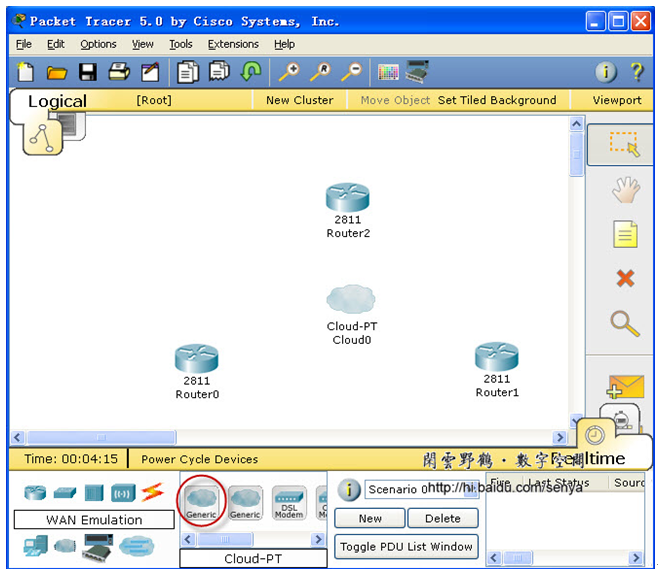Screen dimensions: 658x575
Task: Click the [Root] cluster label
Action: (154, 100)
